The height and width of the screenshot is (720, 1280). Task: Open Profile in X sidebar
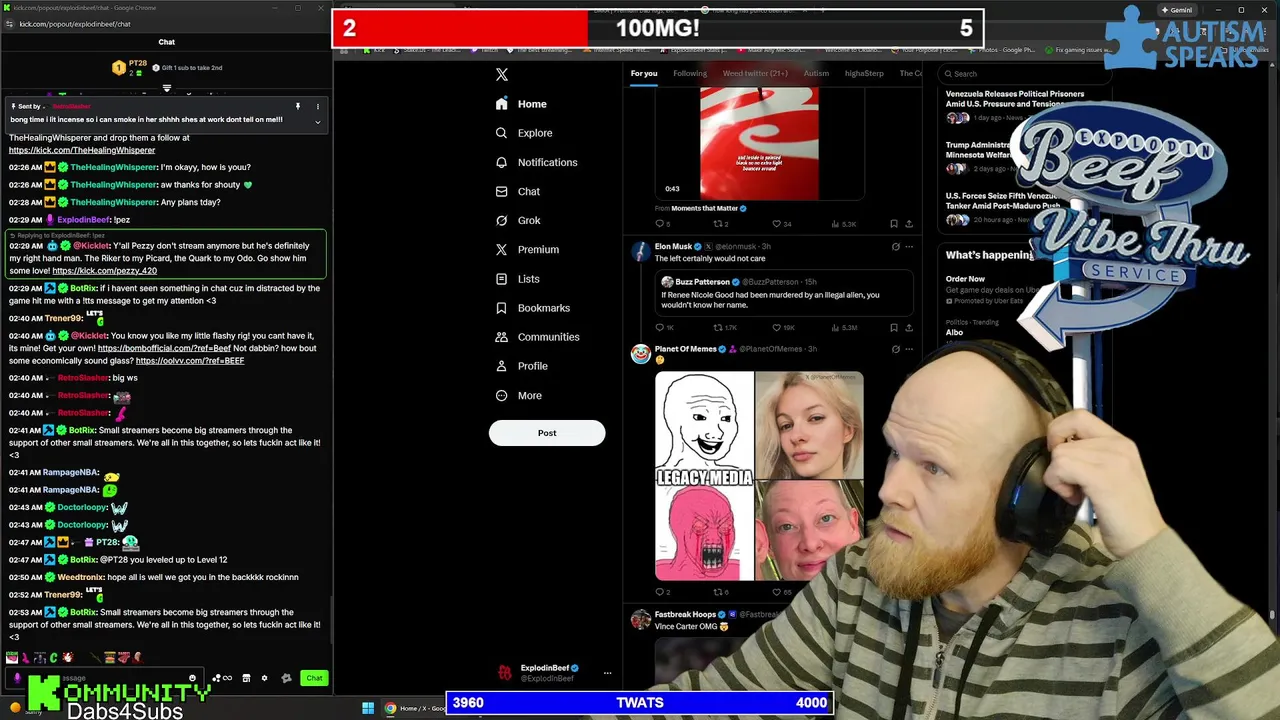click(x=521, y=366)
